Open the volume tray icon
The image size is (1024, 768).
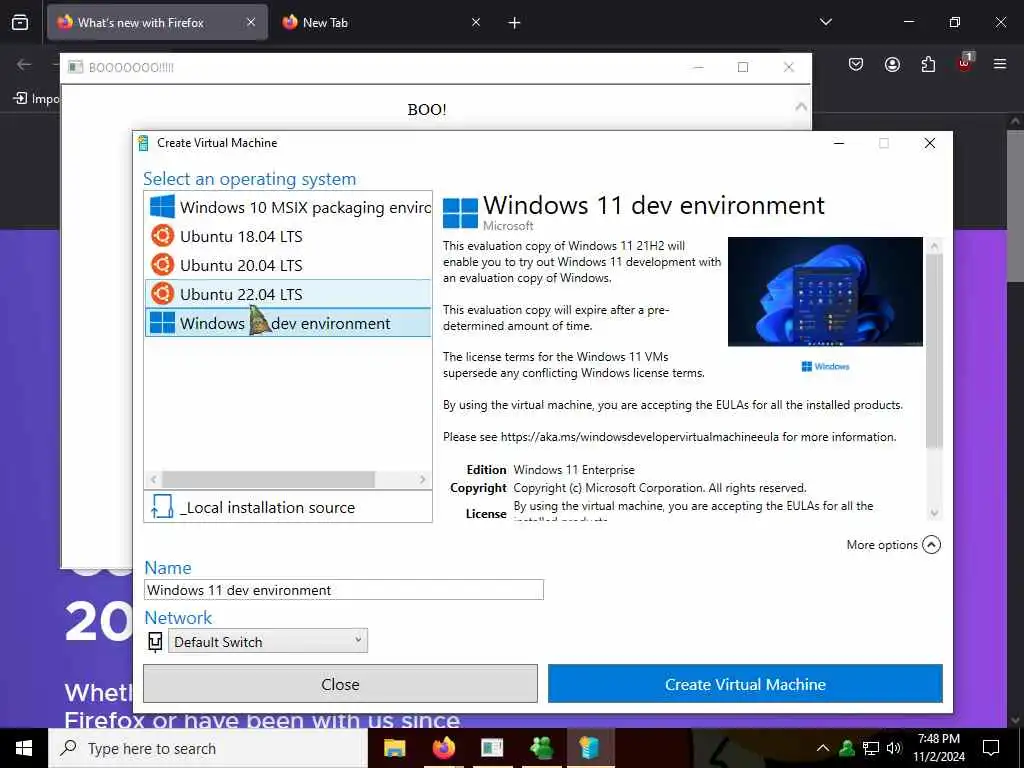pyautogui.click(x=894, y=748)
